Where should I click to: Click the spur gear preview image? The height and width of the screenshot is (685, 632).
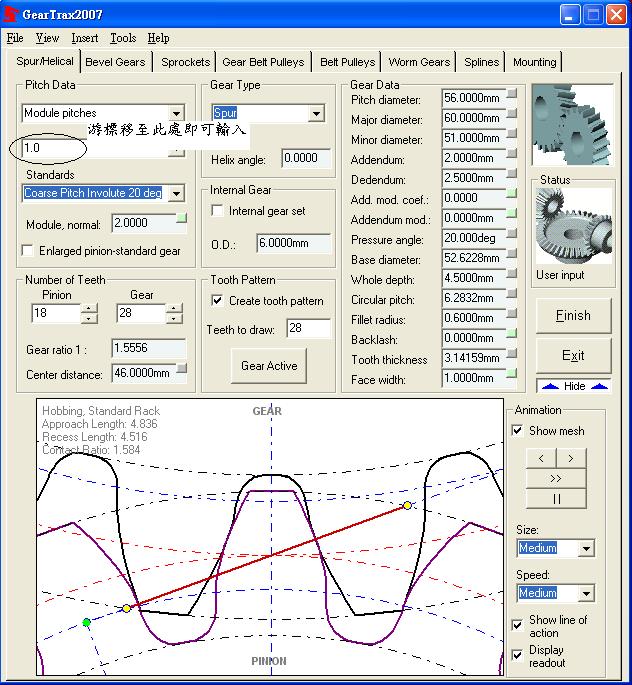(573, 125)
